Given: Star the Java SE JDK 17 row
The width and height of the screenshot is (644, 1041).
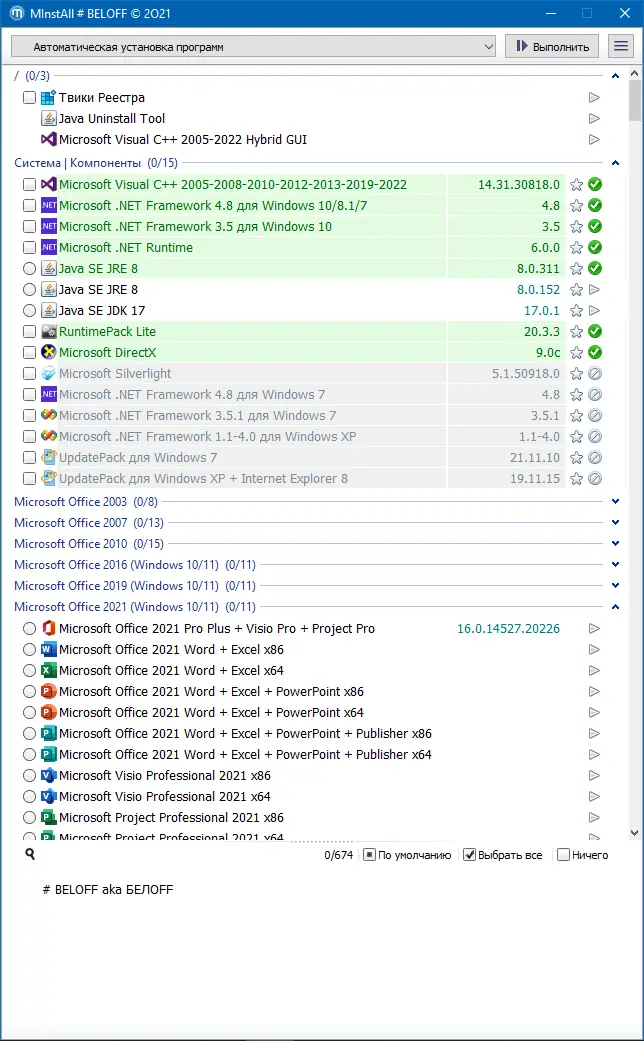Looking at the screenshot, I should 576,311.
